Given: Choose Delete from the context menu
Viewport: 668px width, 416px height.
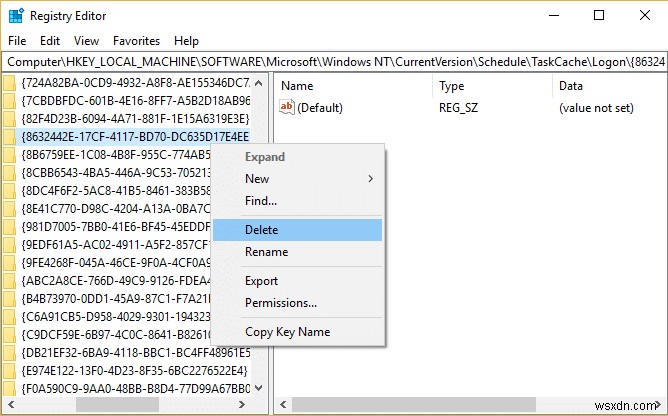Looking at the screenshot, I should point(298,230).
